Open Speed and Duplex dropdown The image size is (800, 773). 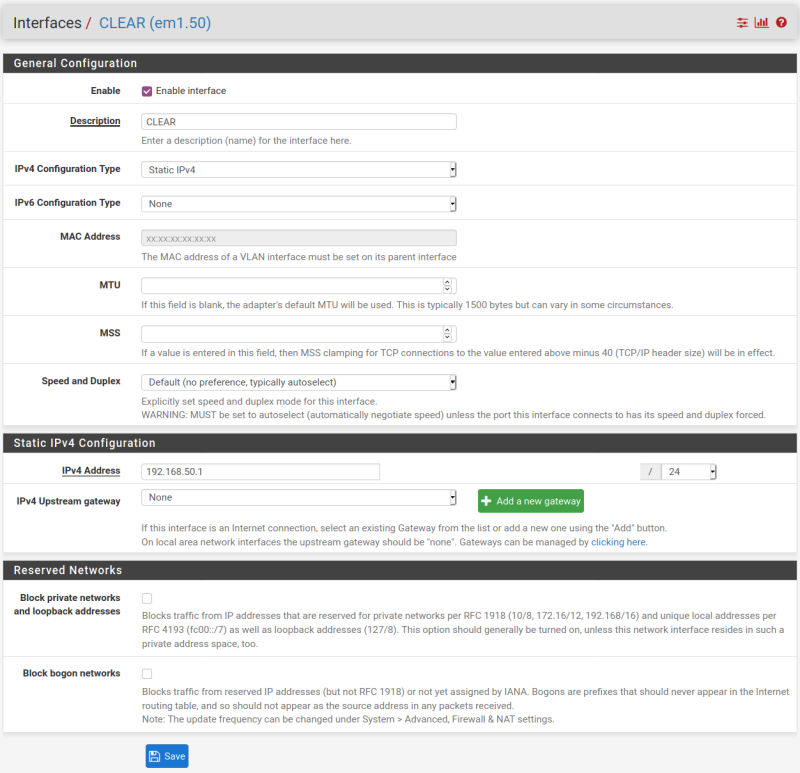[x=299, y=382]
